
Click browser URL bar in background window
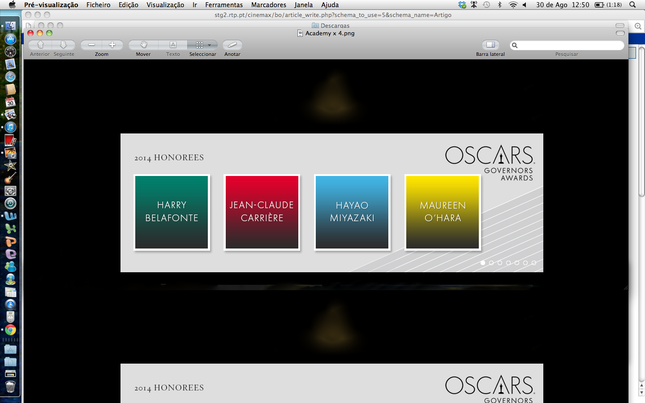(x=333, y=15)
